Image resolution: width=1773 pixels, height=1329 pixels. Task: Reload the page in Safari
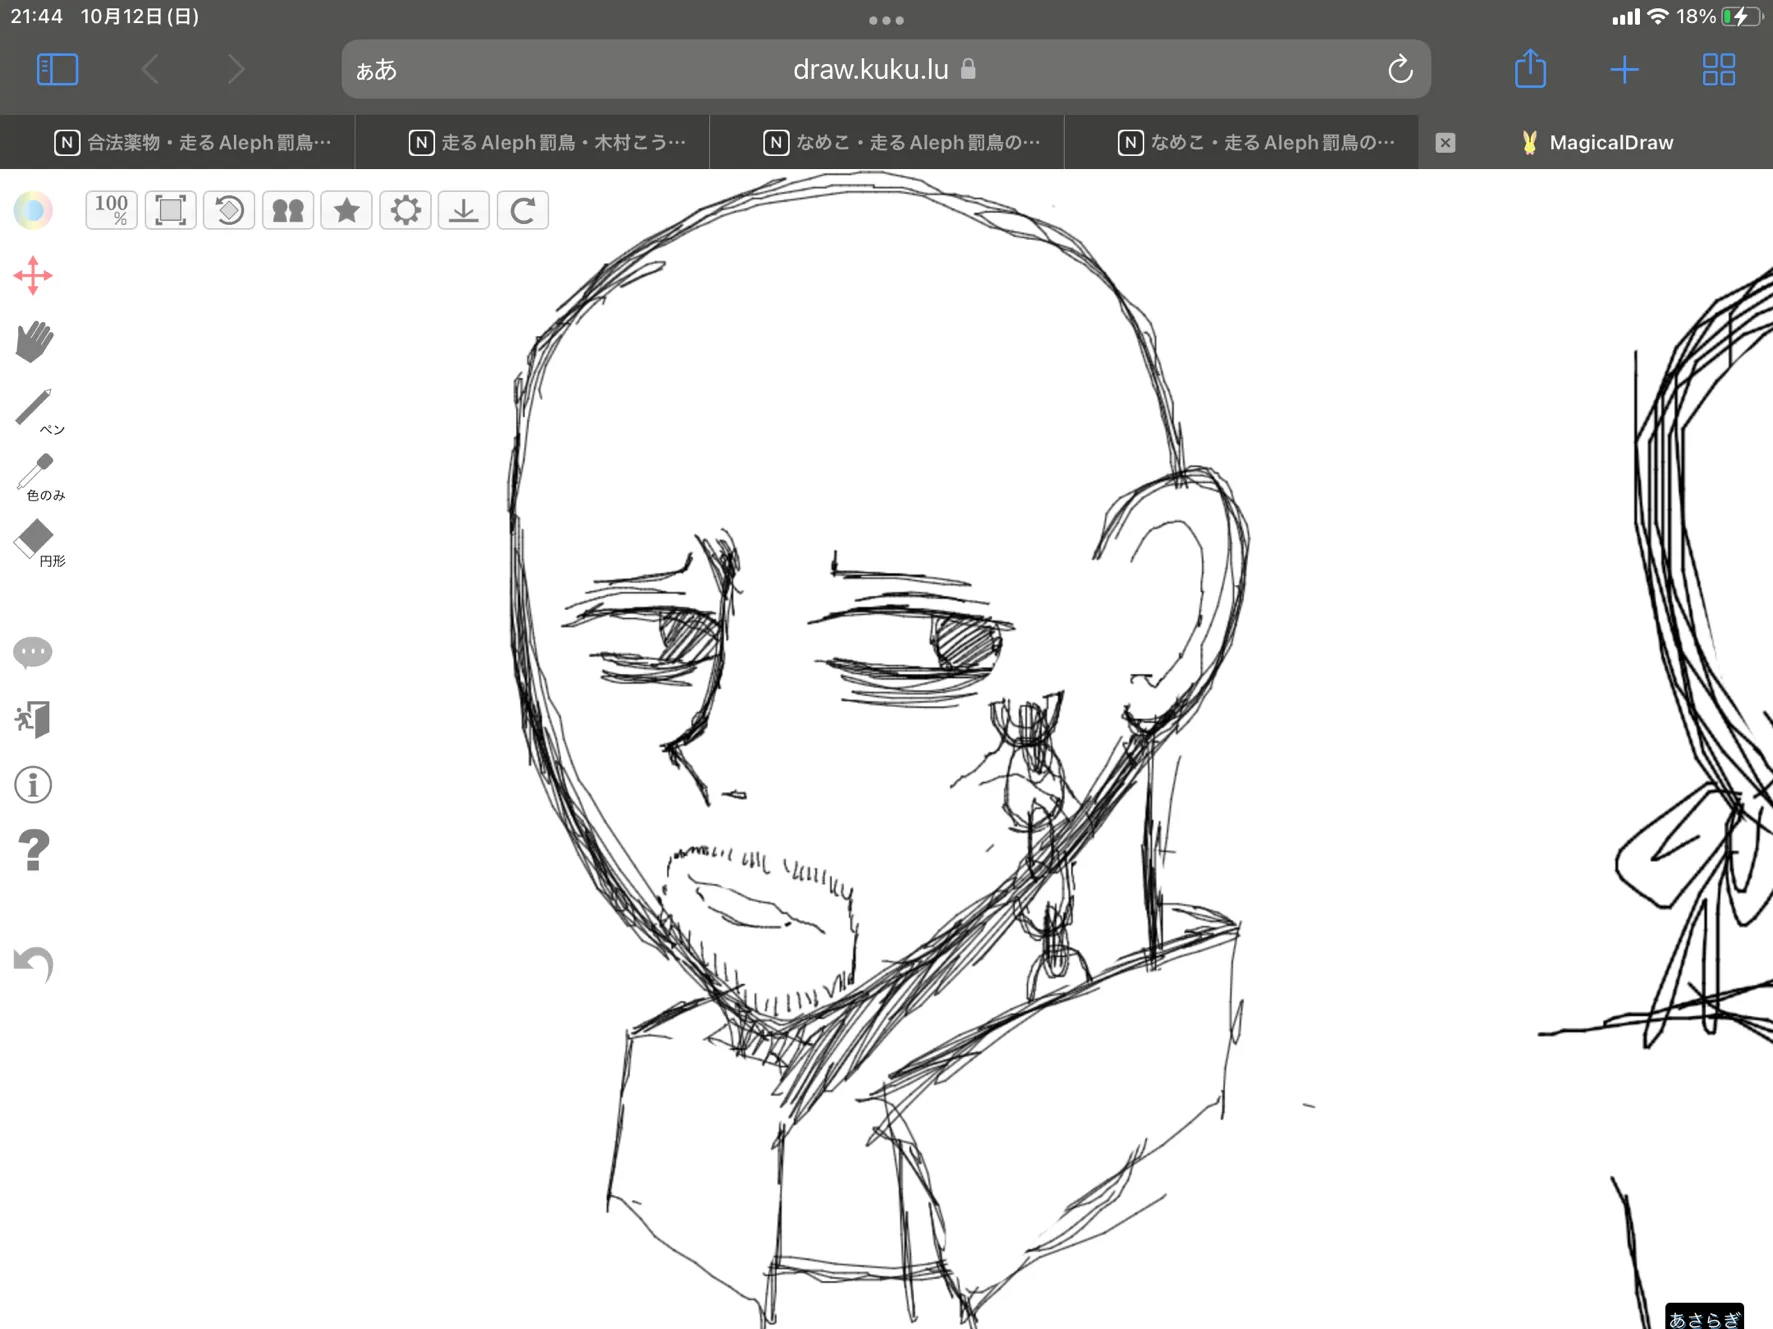pyautogui.click(x=1400, y=69)
